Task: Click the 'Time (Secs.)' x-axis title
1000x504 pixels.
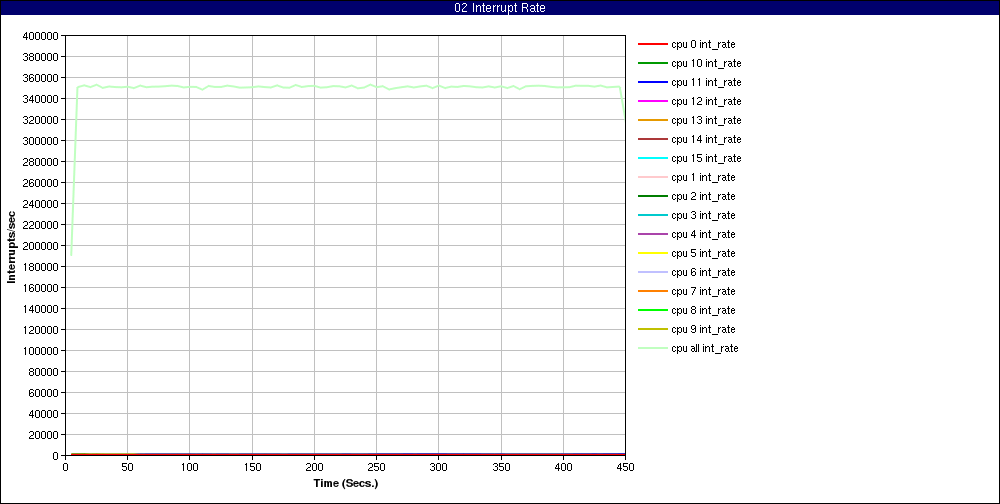Action: tap(346, 484)
